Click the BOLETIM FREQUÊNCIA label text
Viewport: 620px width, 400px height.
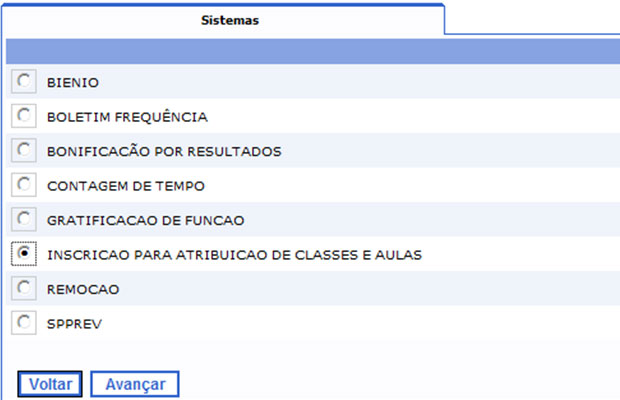(127, 117)
